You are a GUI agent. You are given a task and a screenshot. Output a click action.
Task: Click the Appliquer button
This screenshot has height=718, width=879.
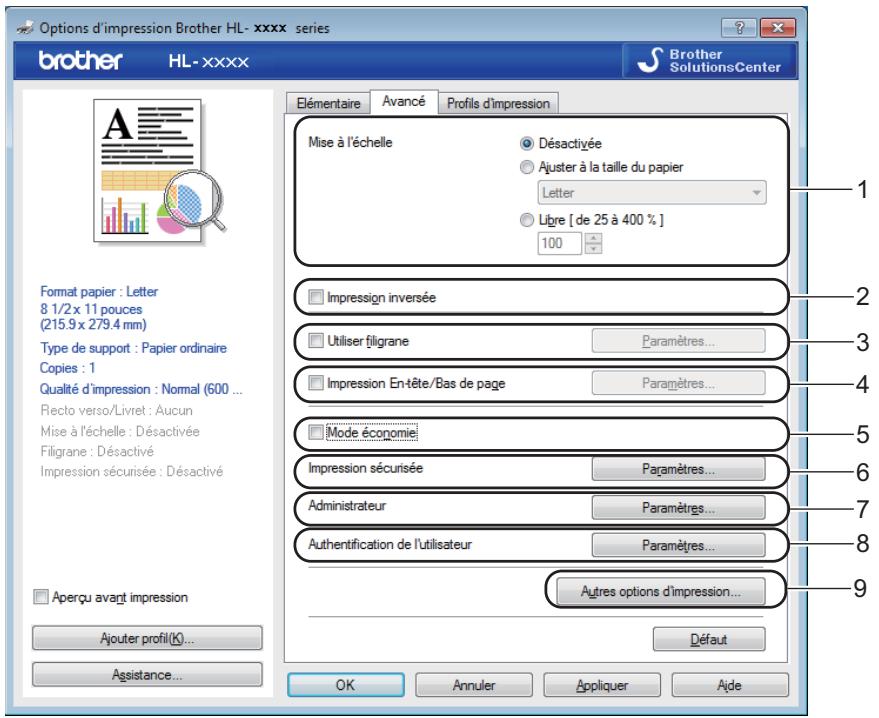point(602,685)
